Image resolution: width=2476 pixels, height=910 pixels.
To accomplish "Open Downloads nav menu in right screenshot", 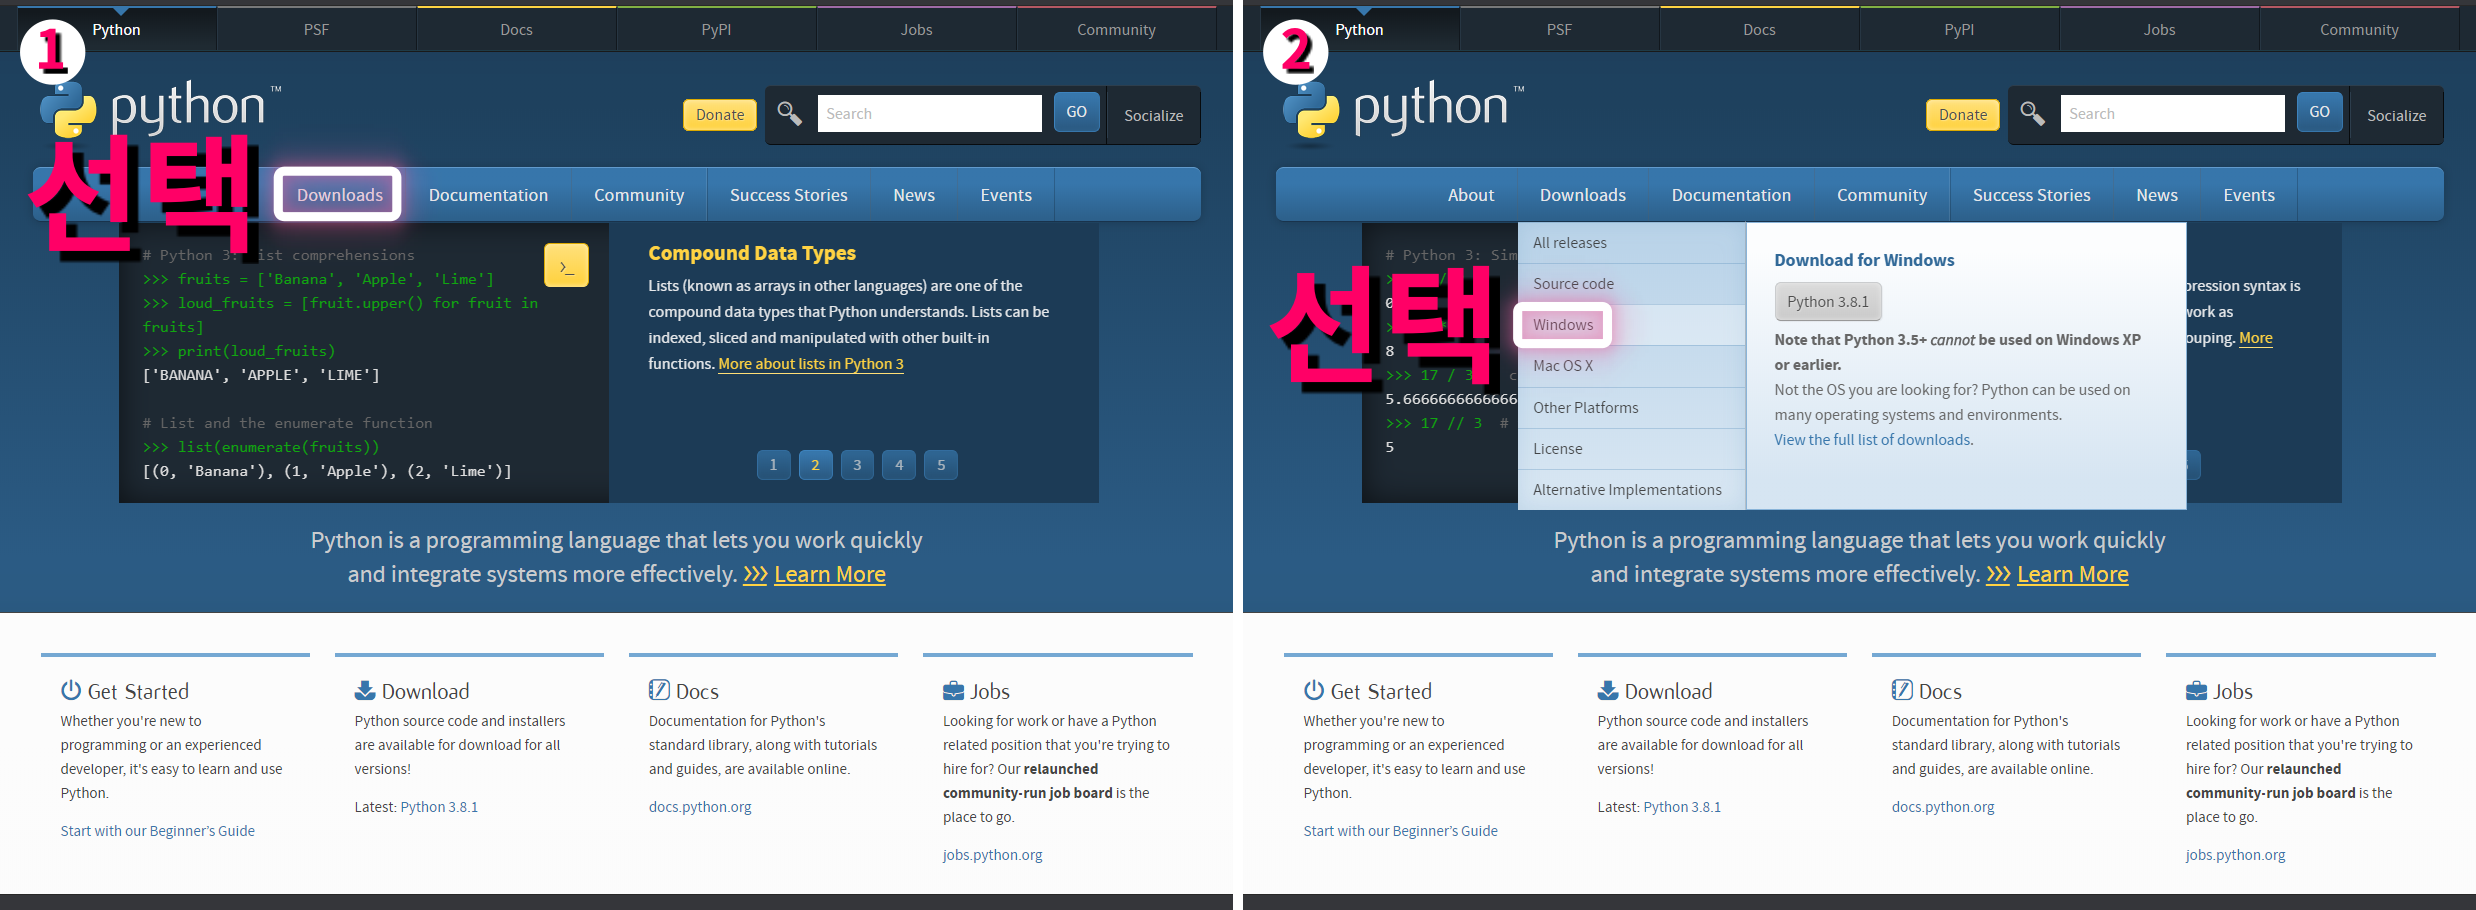I will [1583, 195].
